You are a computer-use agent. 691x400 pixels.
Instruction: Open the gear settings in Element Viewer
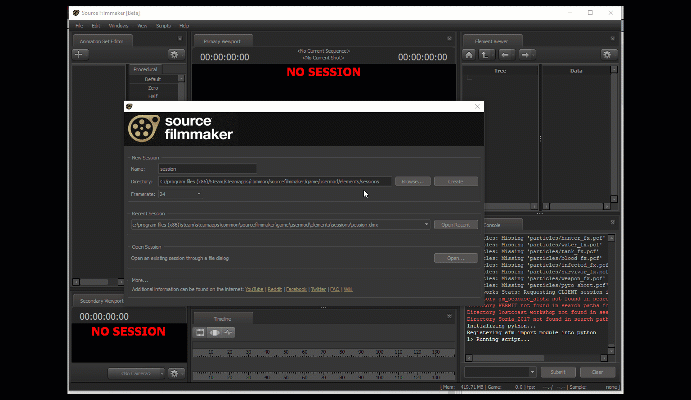click(x=608, y=55)
